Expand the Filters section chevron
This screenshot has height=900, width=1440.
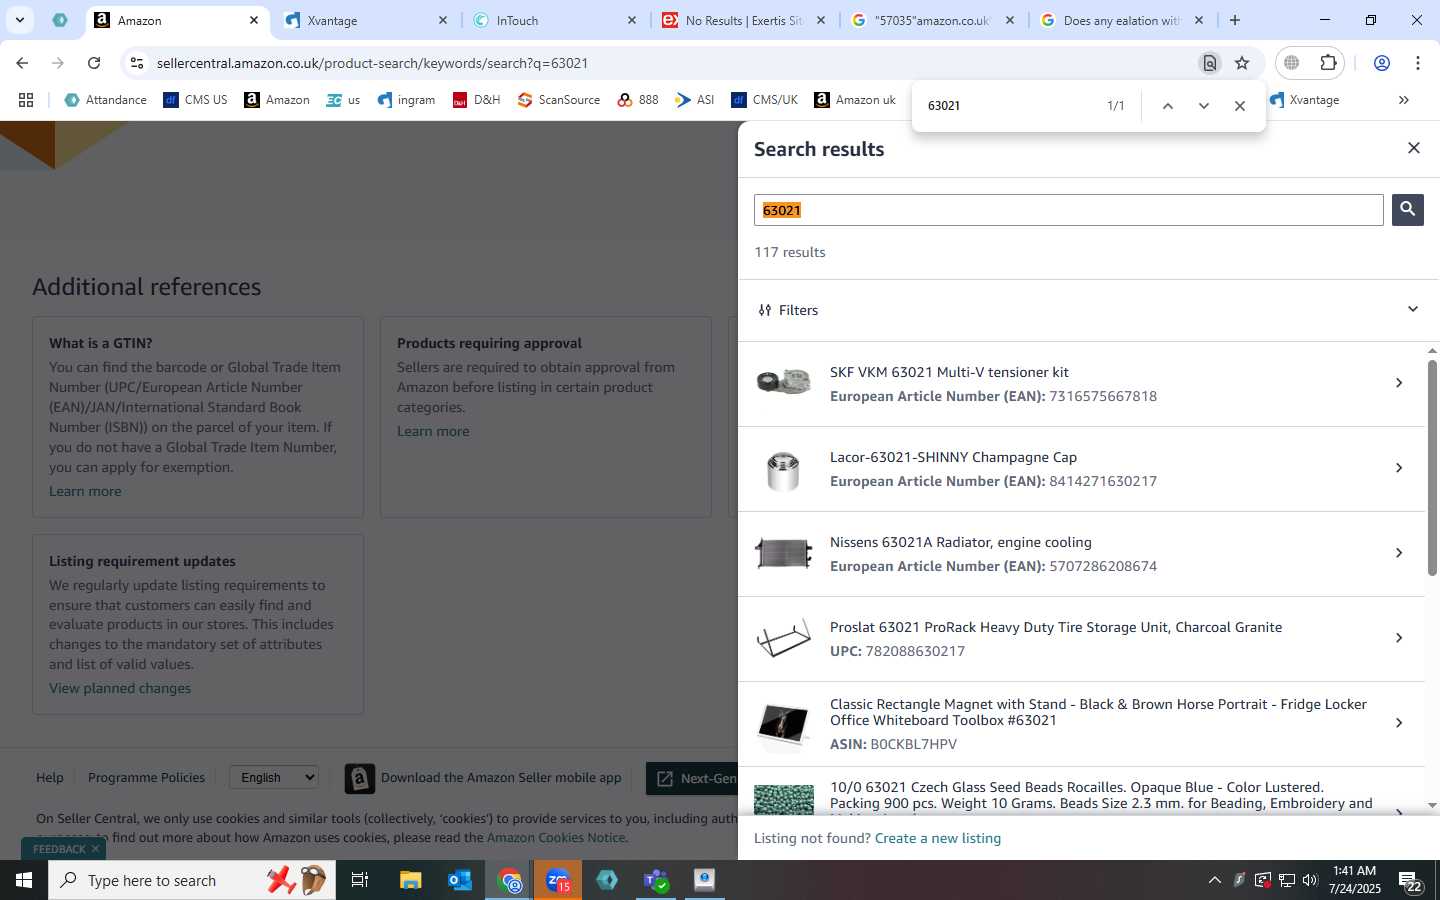pos(1412,309)
